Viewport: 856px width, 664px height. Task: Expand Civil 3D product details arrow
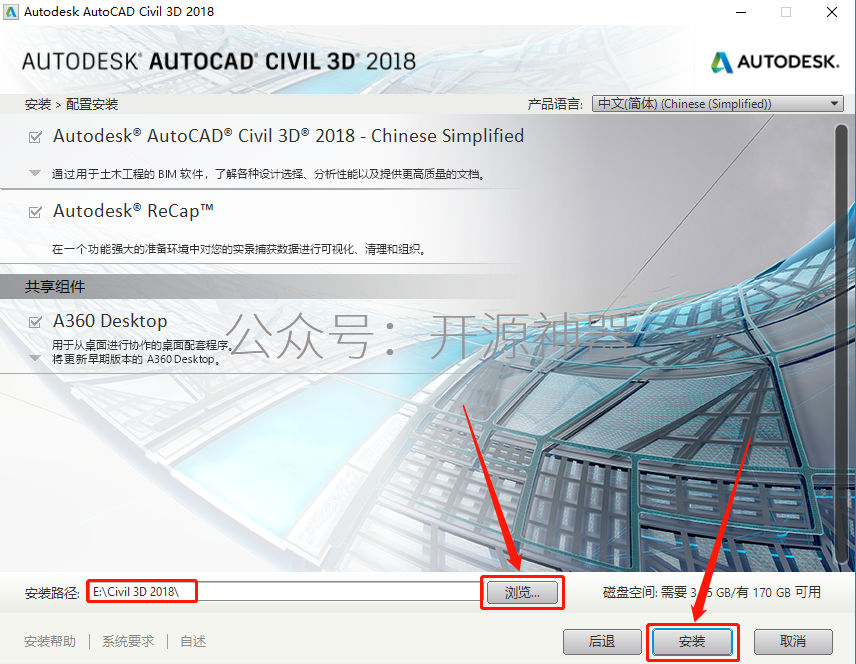(x=35, y=174)
